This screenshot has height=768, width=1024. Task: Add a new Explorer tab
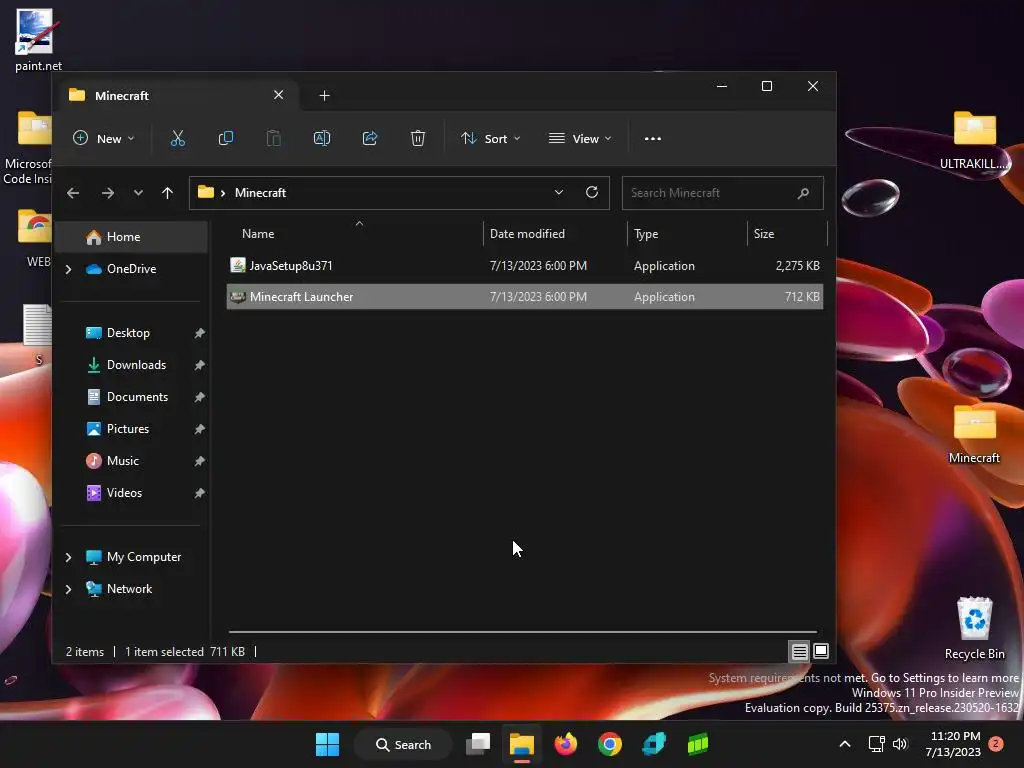pos(325,96)
